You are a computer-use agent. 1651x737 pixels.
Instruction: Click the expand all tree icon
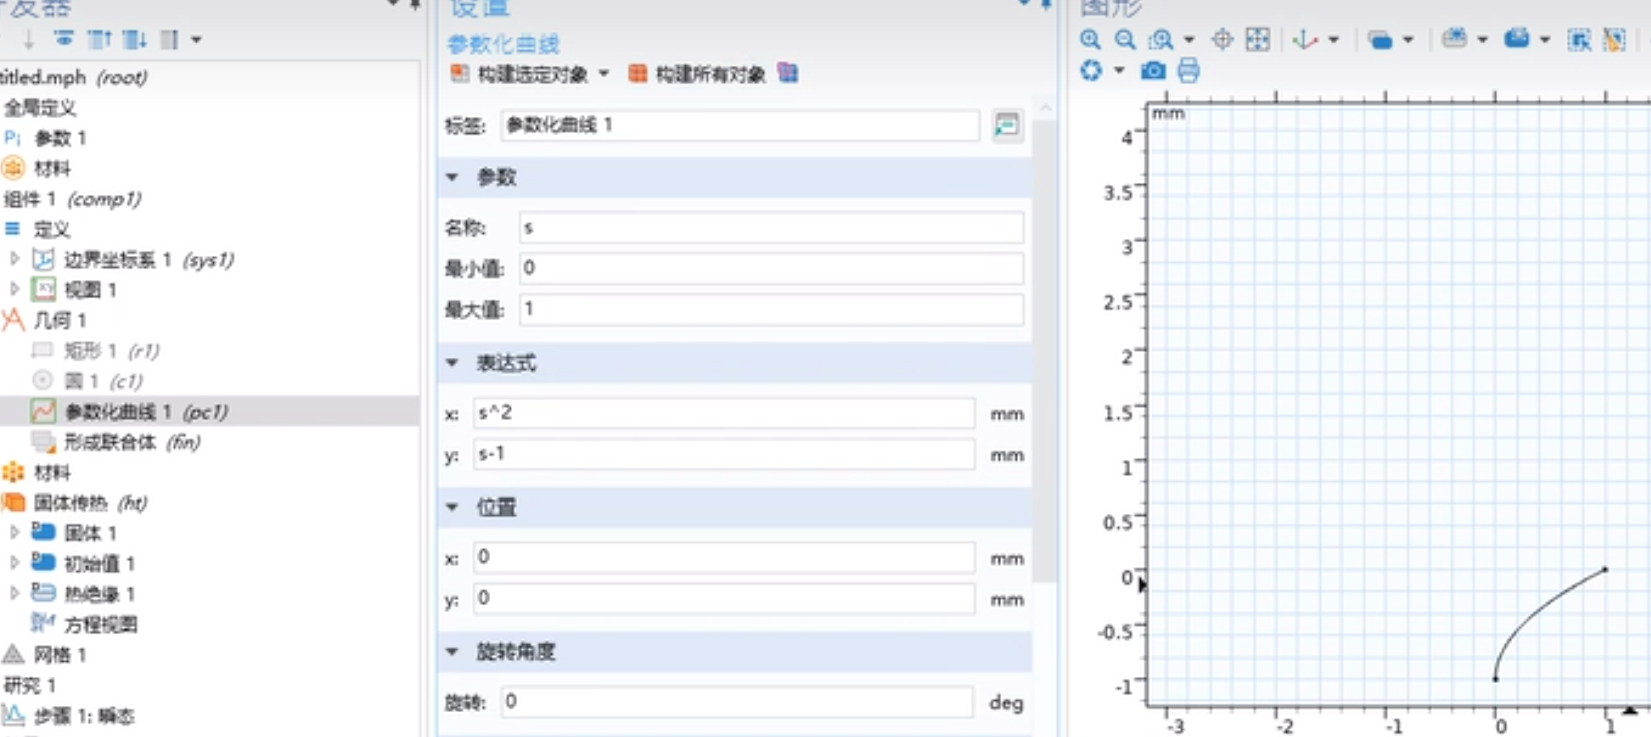pyautogui.click(x=134, y=39)
